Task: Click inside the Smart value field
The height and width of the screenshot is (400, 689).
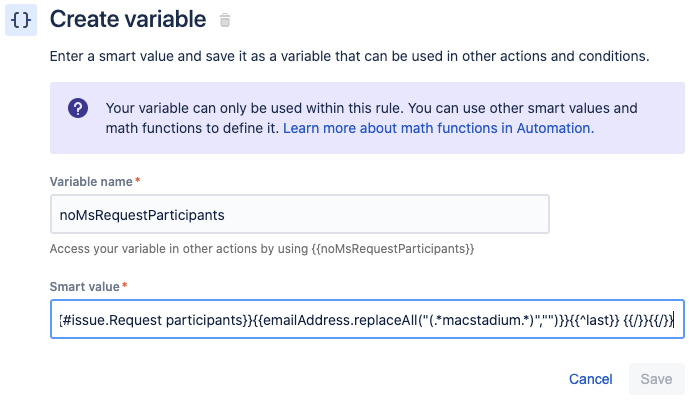Action: pos(367,320)
